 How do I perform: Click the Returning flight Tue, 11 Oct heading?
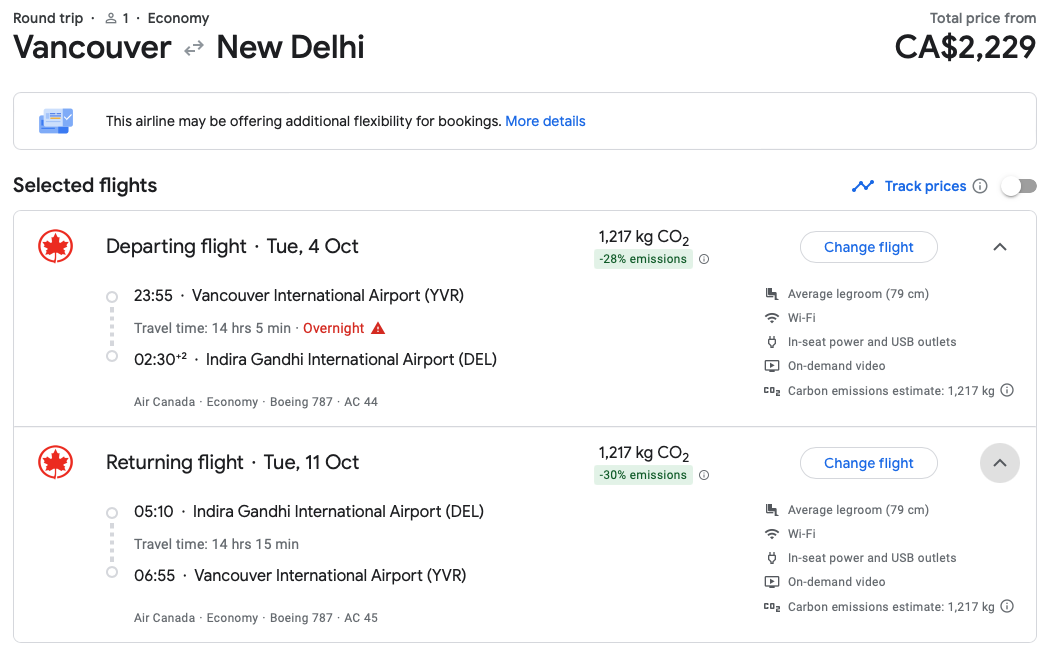pyautogui.click(x=232, y=462)
